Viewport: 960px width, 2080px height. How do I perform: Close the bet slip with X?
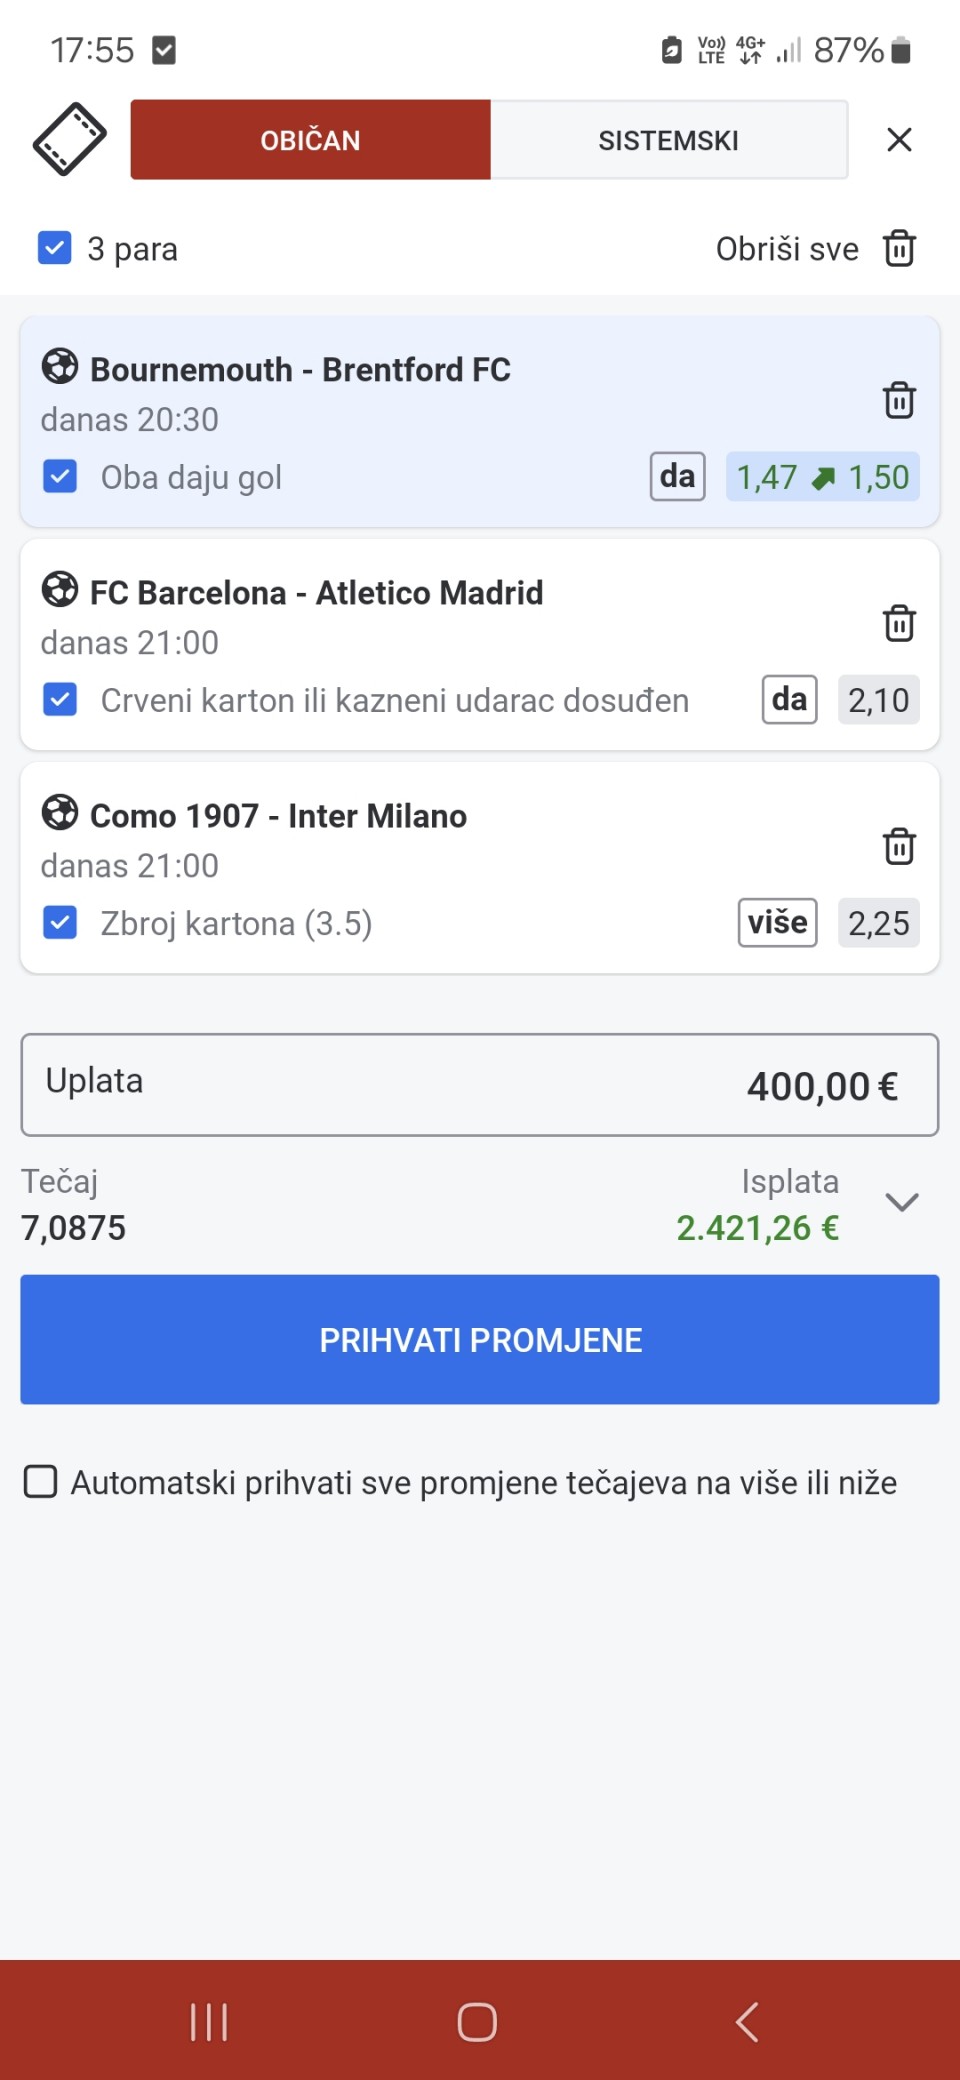(899, 140)
